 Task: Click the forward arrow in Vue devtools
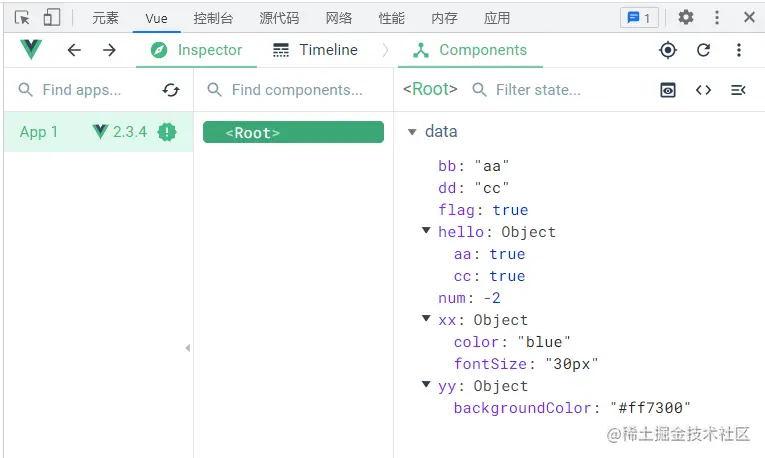point(109,50)
